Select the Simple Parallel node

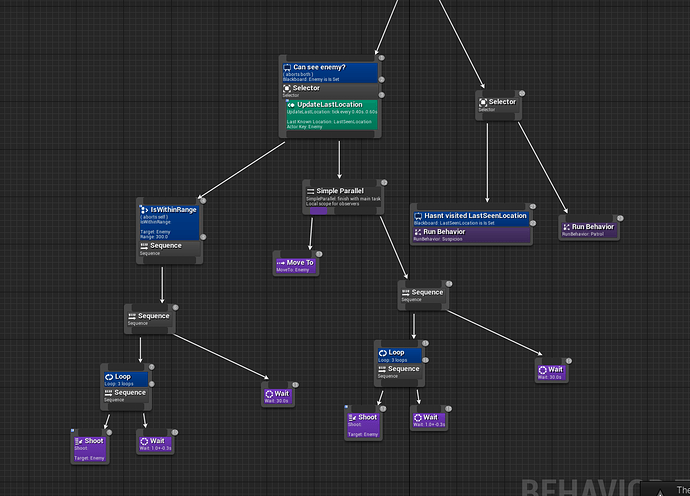tap(343, 197)
